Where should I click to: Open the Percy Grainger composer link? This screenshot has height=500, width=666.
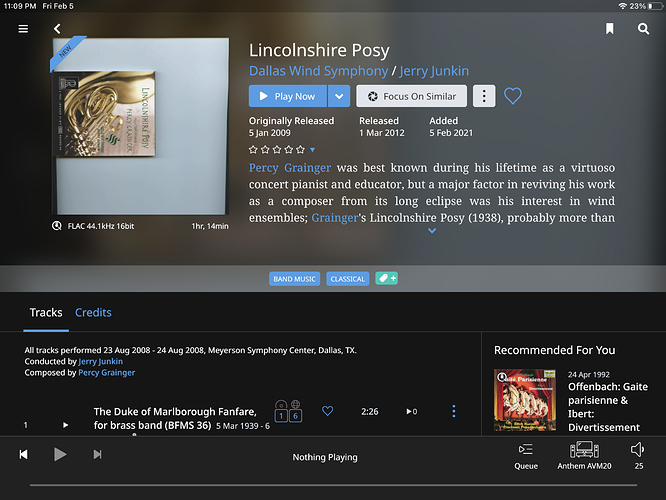click(x=107, y=373)
